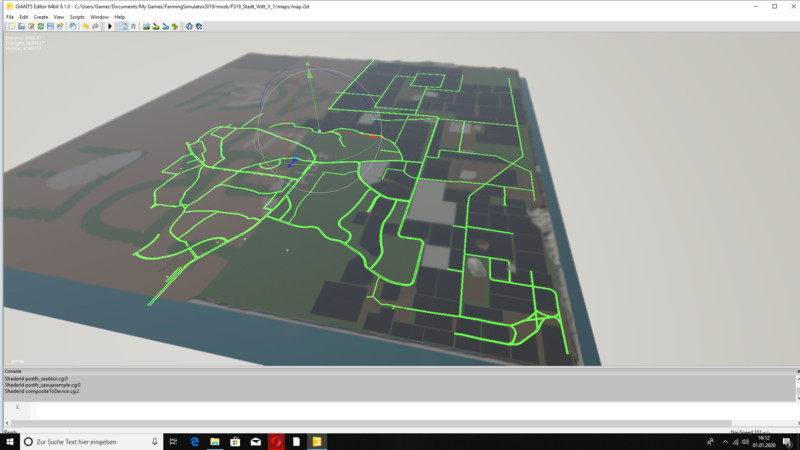The width and height of the screenshot is (800, 450).
Task: Open the Scripts menu
Action: coord(77,17)
